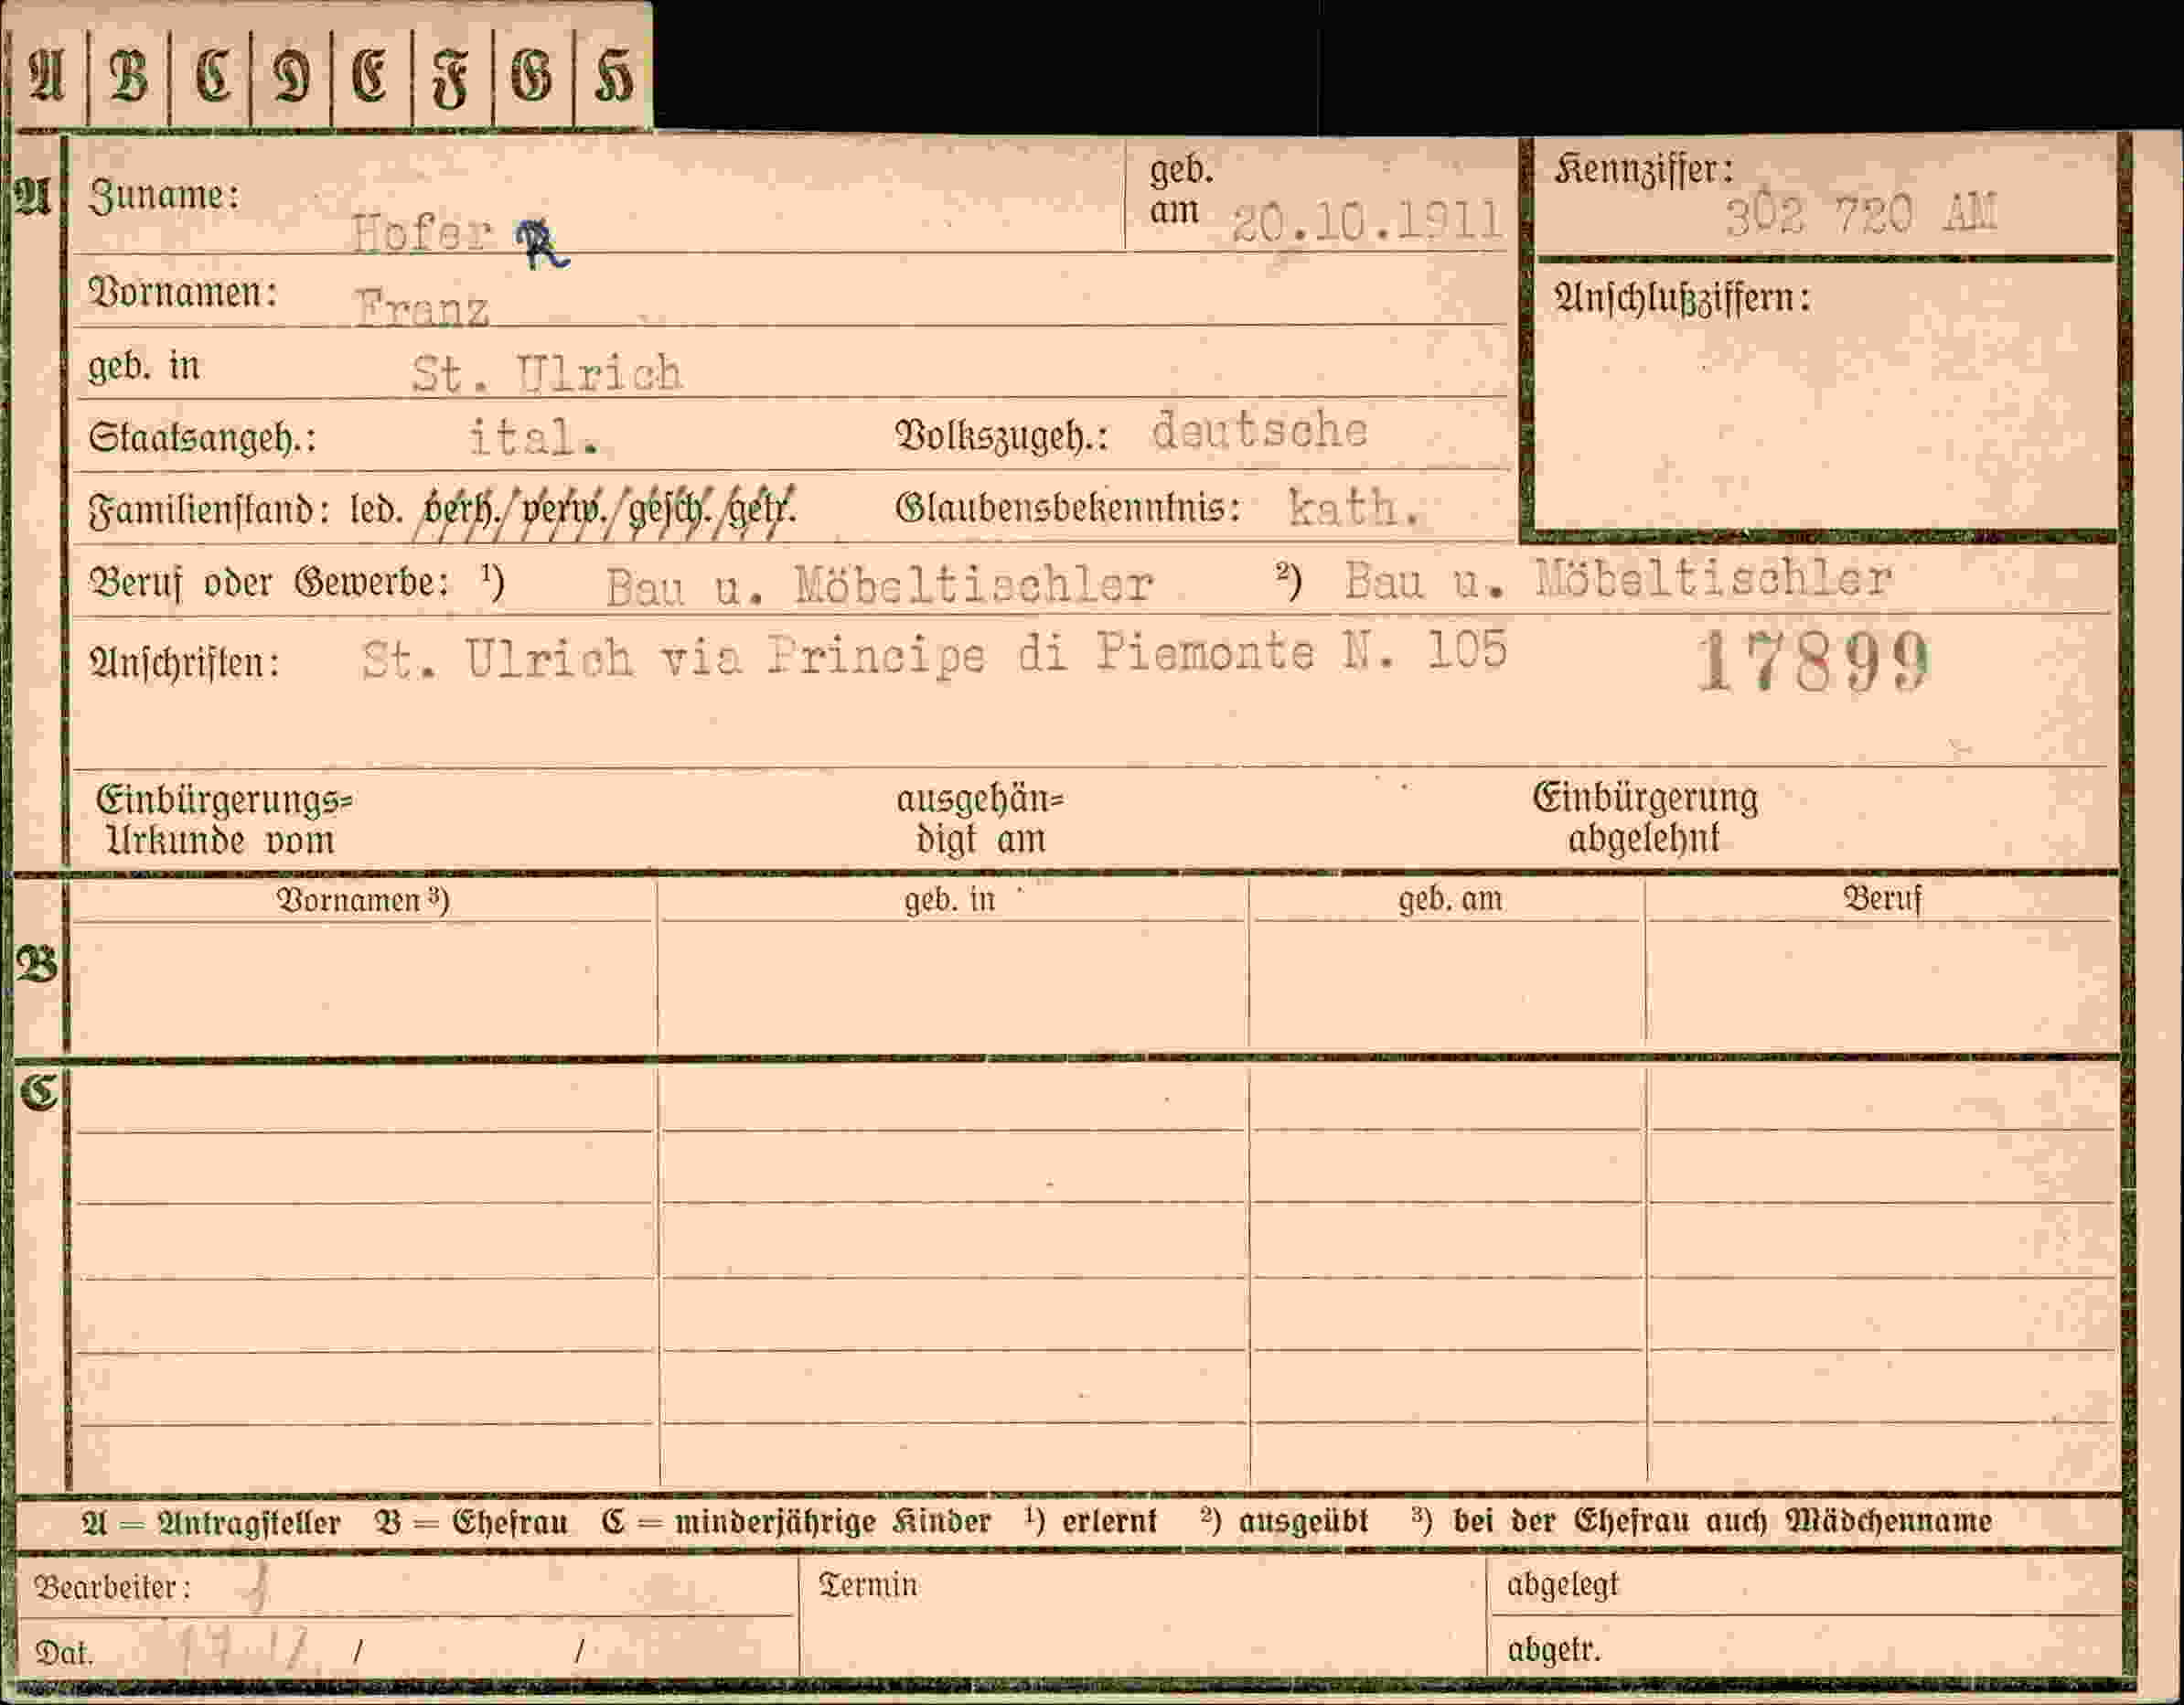Click the 'geb. am' column header in section B
The height and width of the screenshot is (1705, 2184).
coord(1450,899)
